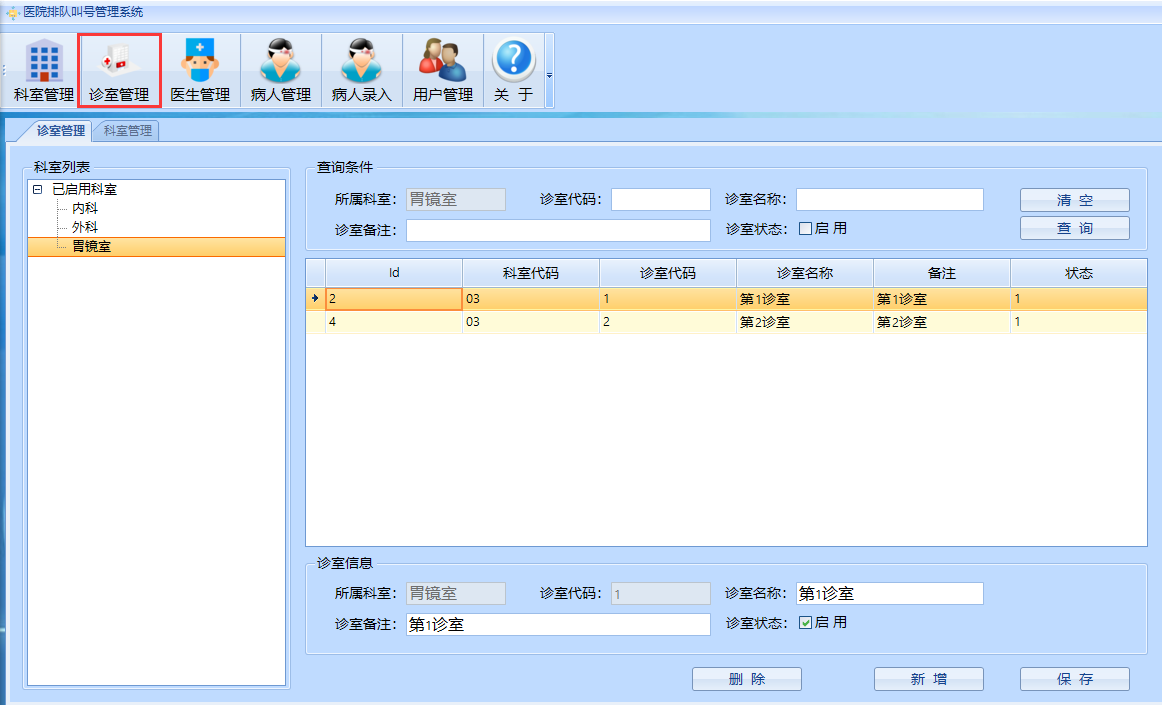Click the 查询 search button
Screen dimensions: 1162x705
pyautogui.click(x=1075, y=228)
